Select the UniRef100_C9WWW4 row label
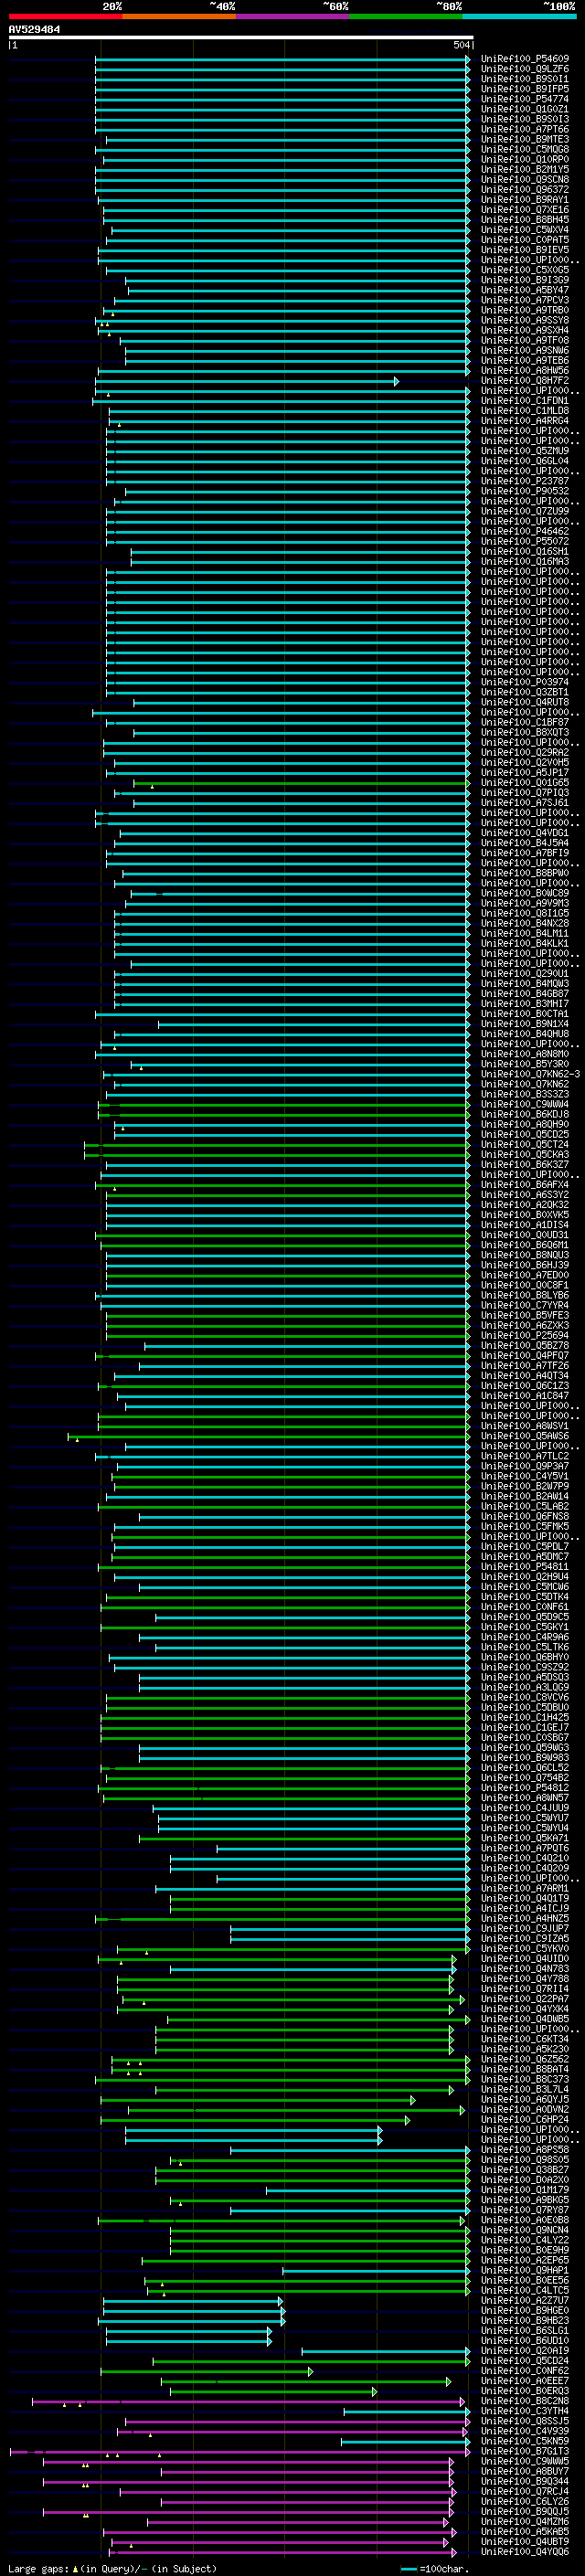 pyautogui.click(x=524, y=1104)
